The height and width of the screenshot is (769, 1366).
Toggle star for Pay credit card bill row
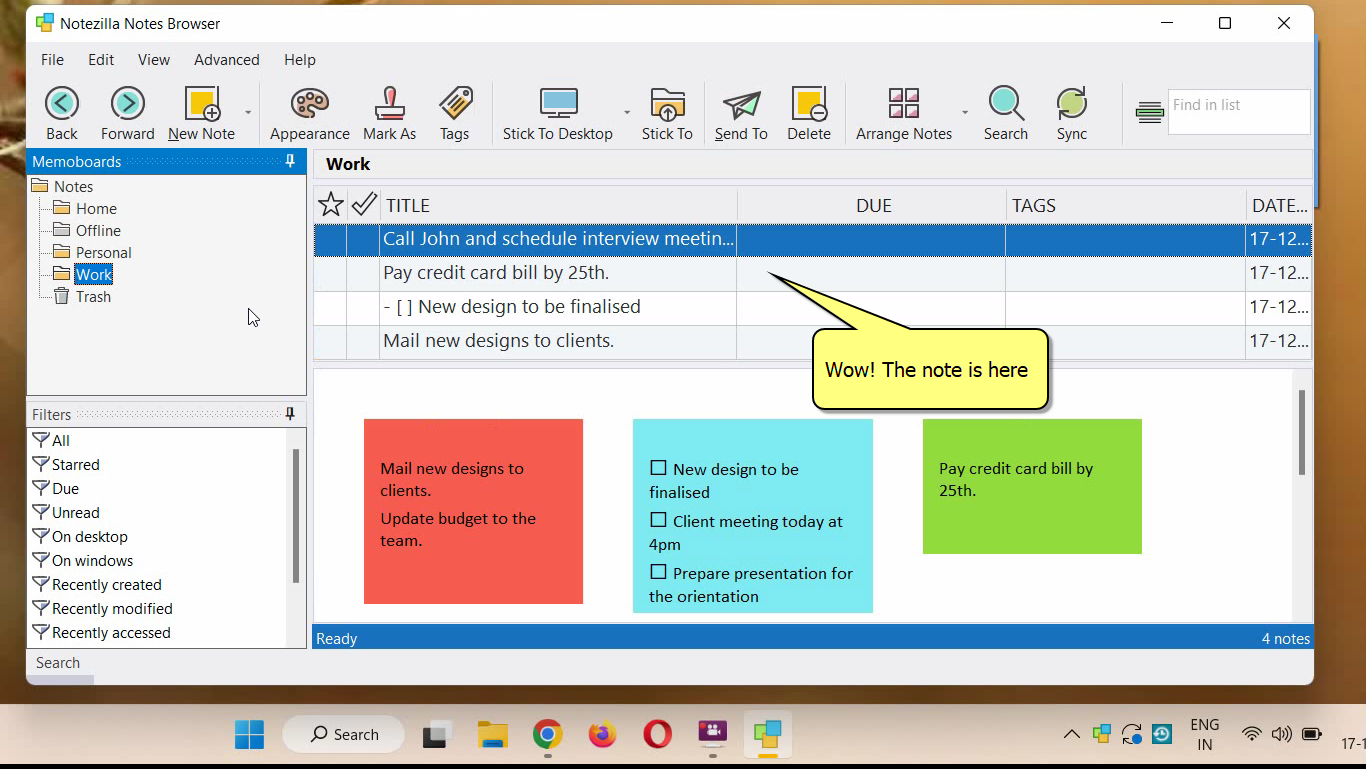click(330, 273)
